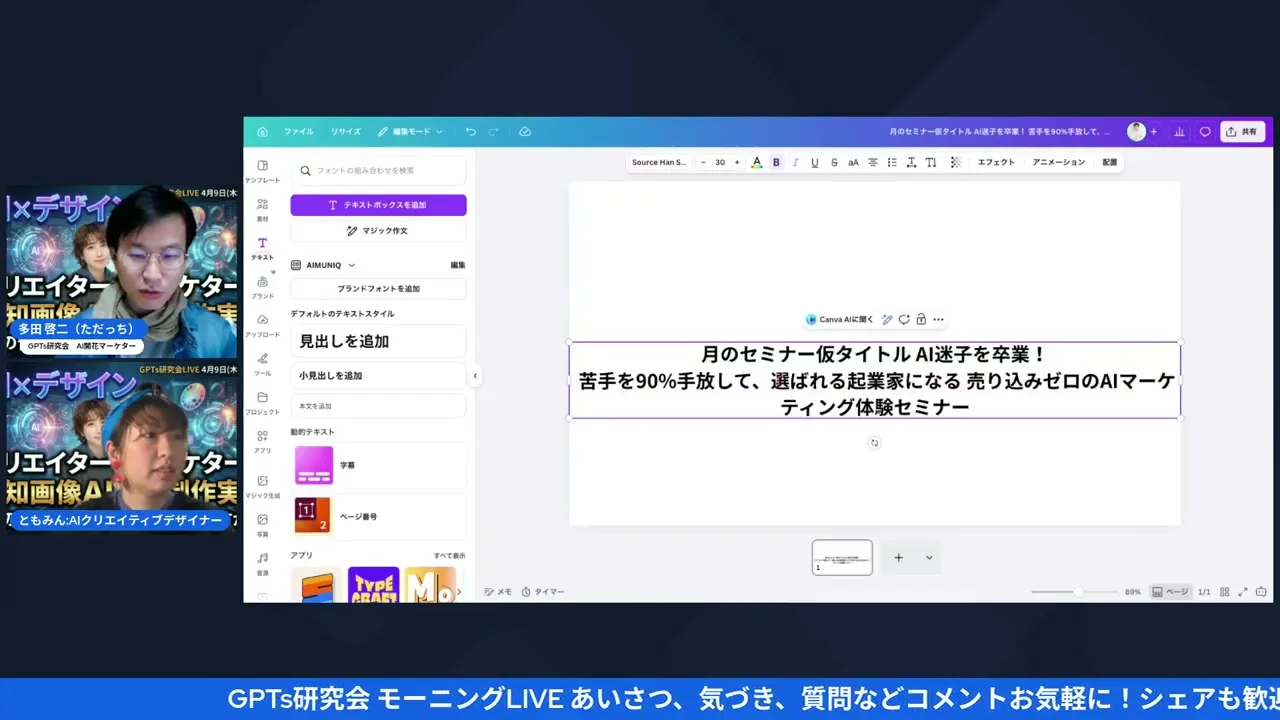Open the Source Han font selector

tap(659, 162)
